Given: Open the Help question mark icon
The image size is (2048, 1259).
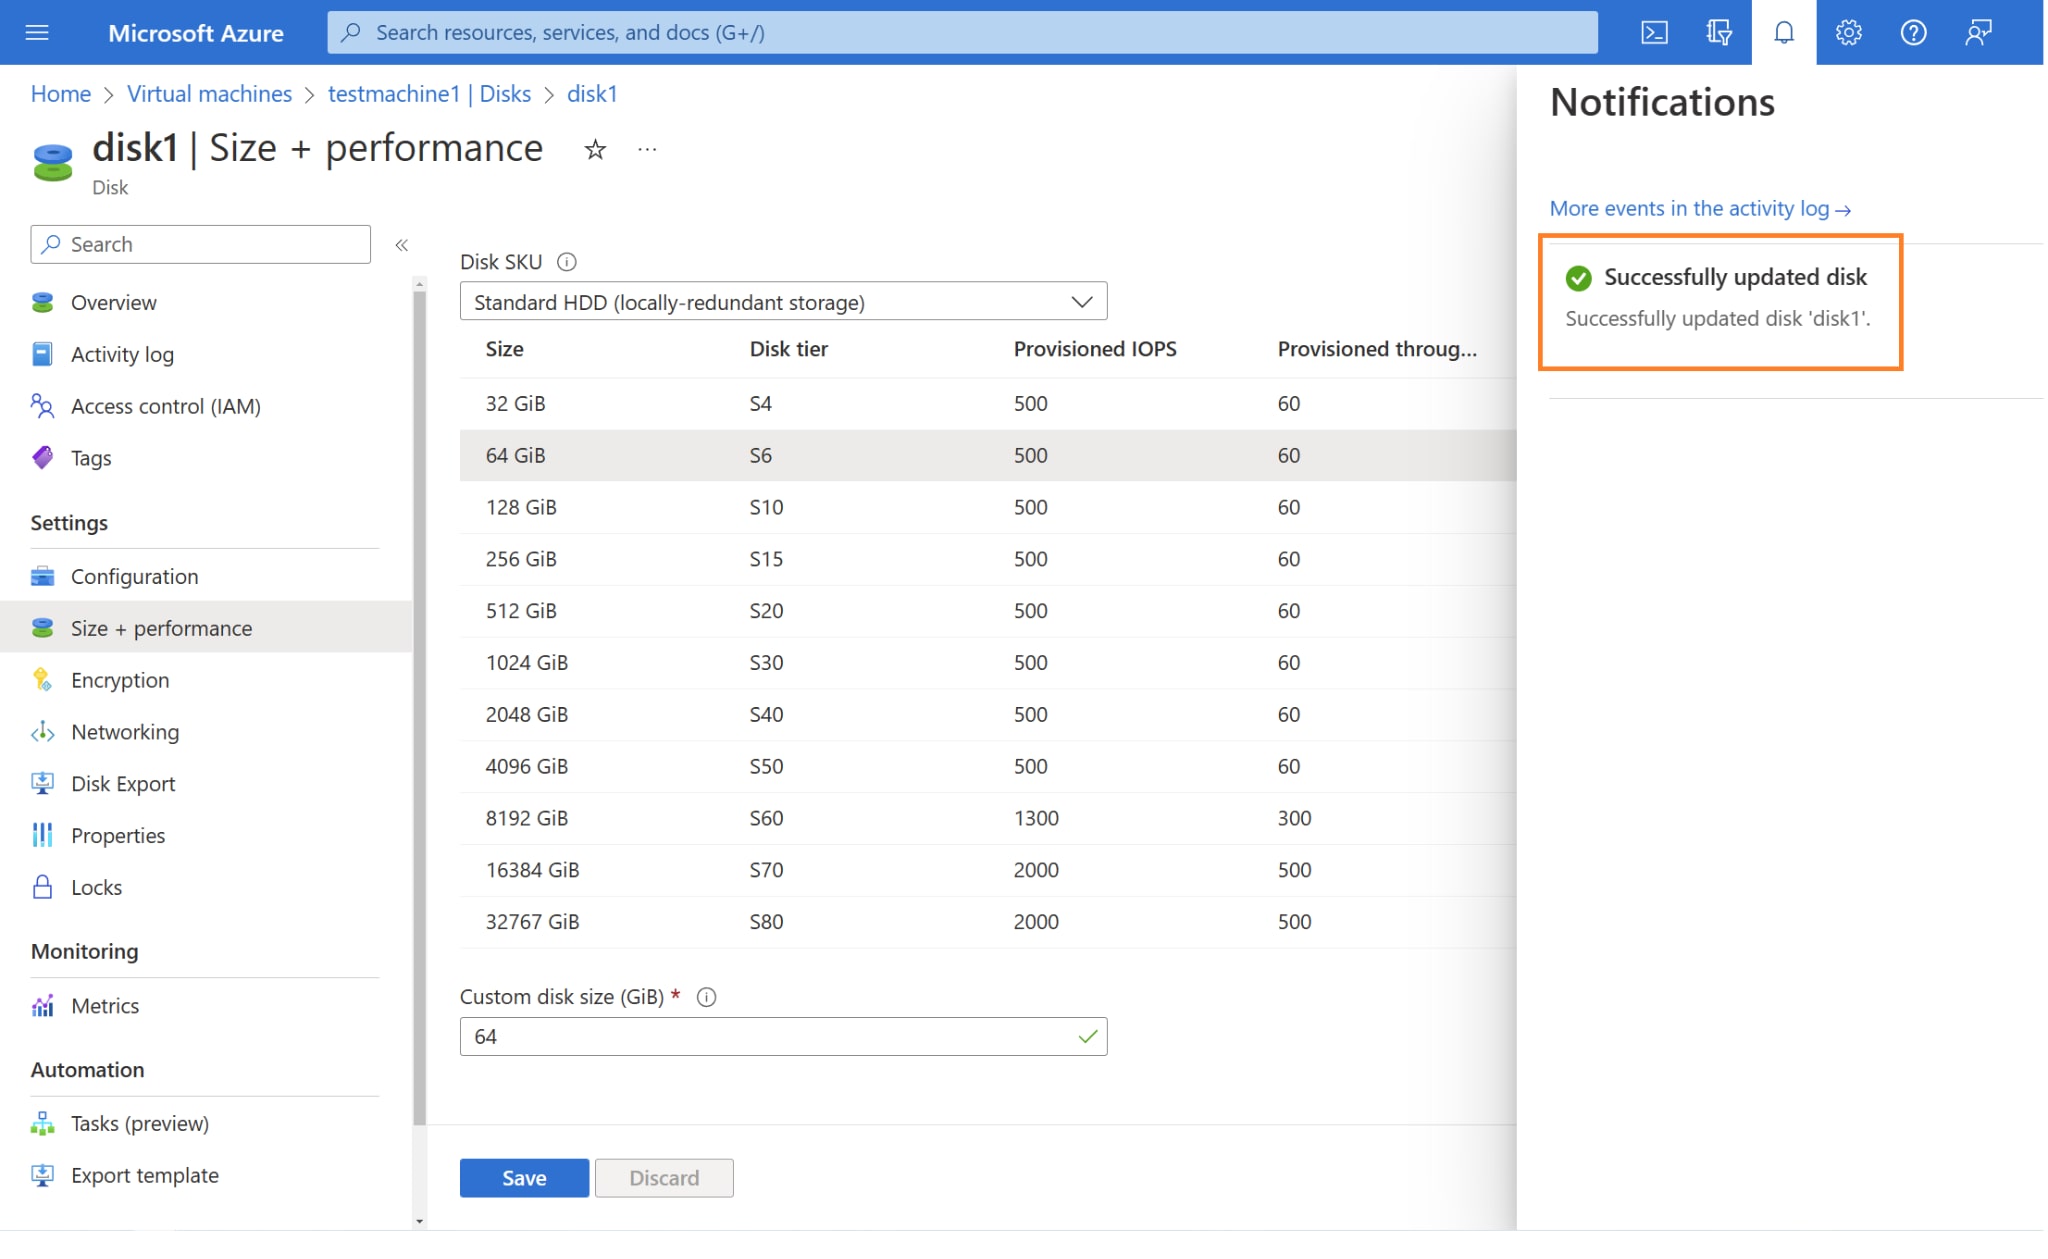Looking at the screenshot, I should (1913, 33).
